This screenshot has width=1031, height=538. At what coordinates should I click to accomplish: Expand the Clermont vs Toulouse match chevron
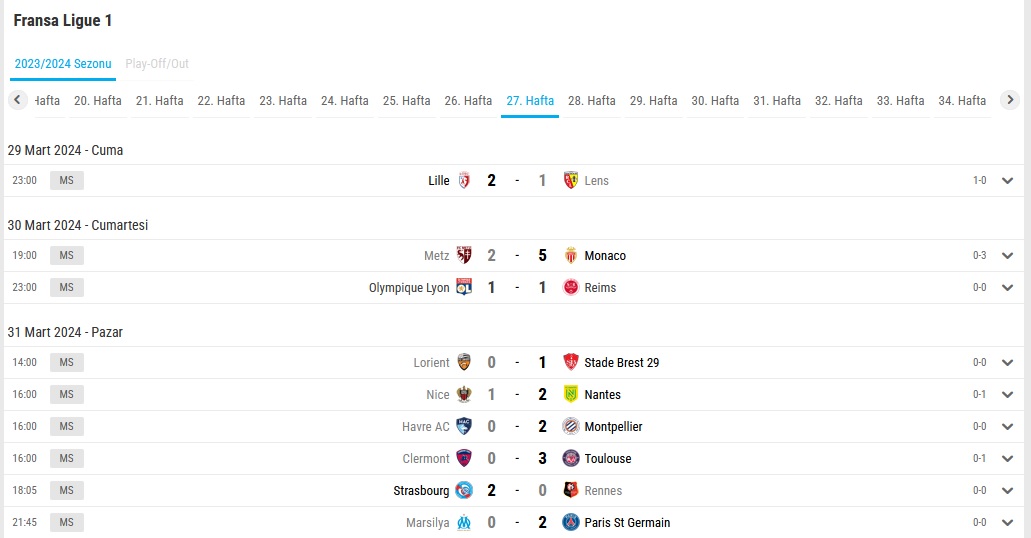click(x=1007, y=459)
